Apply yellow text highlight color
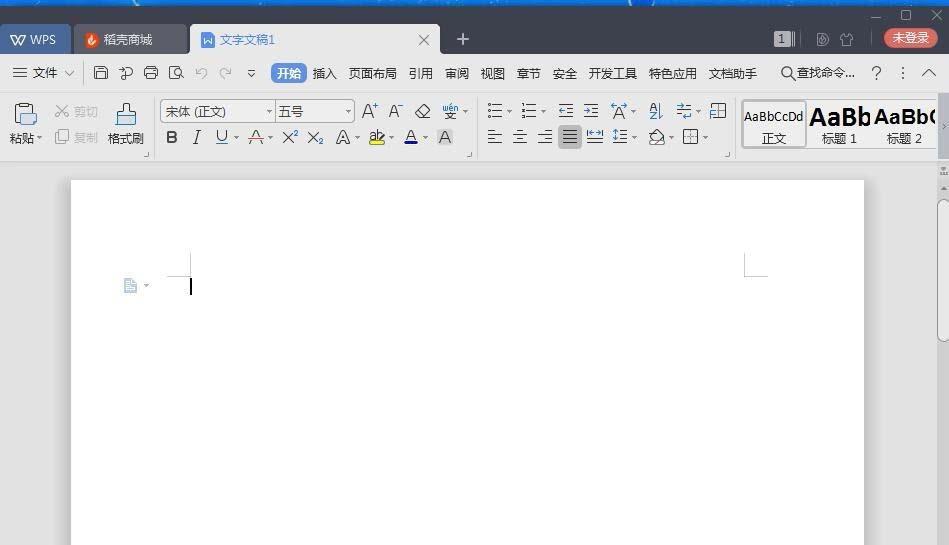Screen dimensions: 949x545 point(376,137)
